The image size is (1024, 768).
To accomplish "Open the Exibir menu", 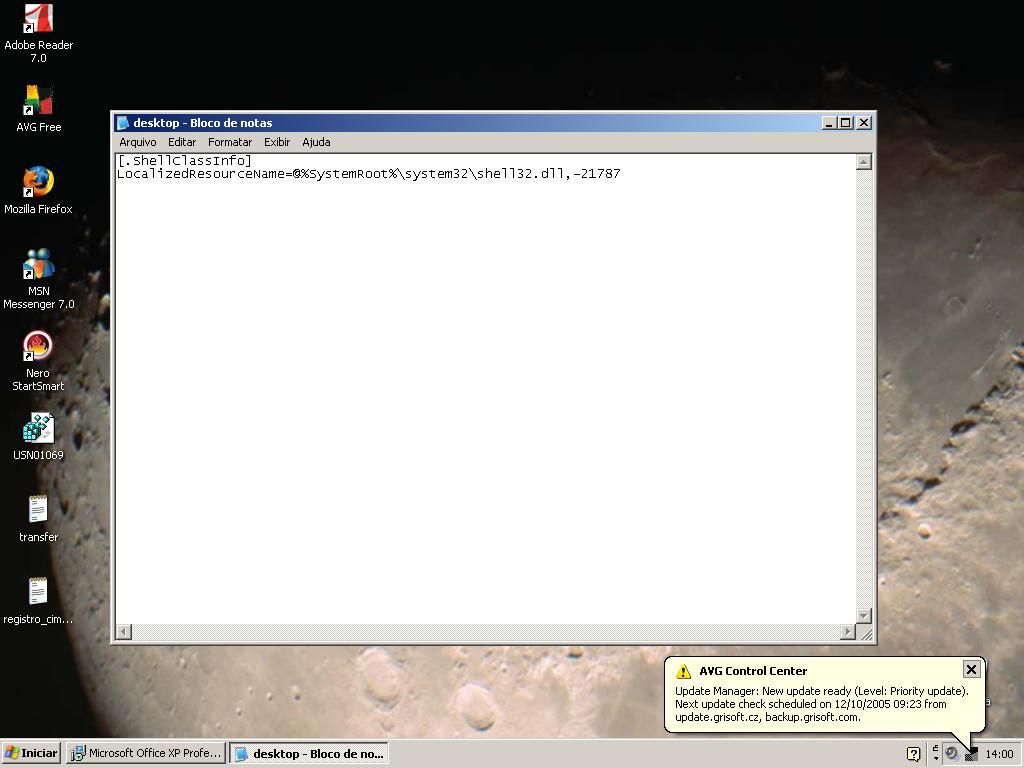I will tap(277, 142).
